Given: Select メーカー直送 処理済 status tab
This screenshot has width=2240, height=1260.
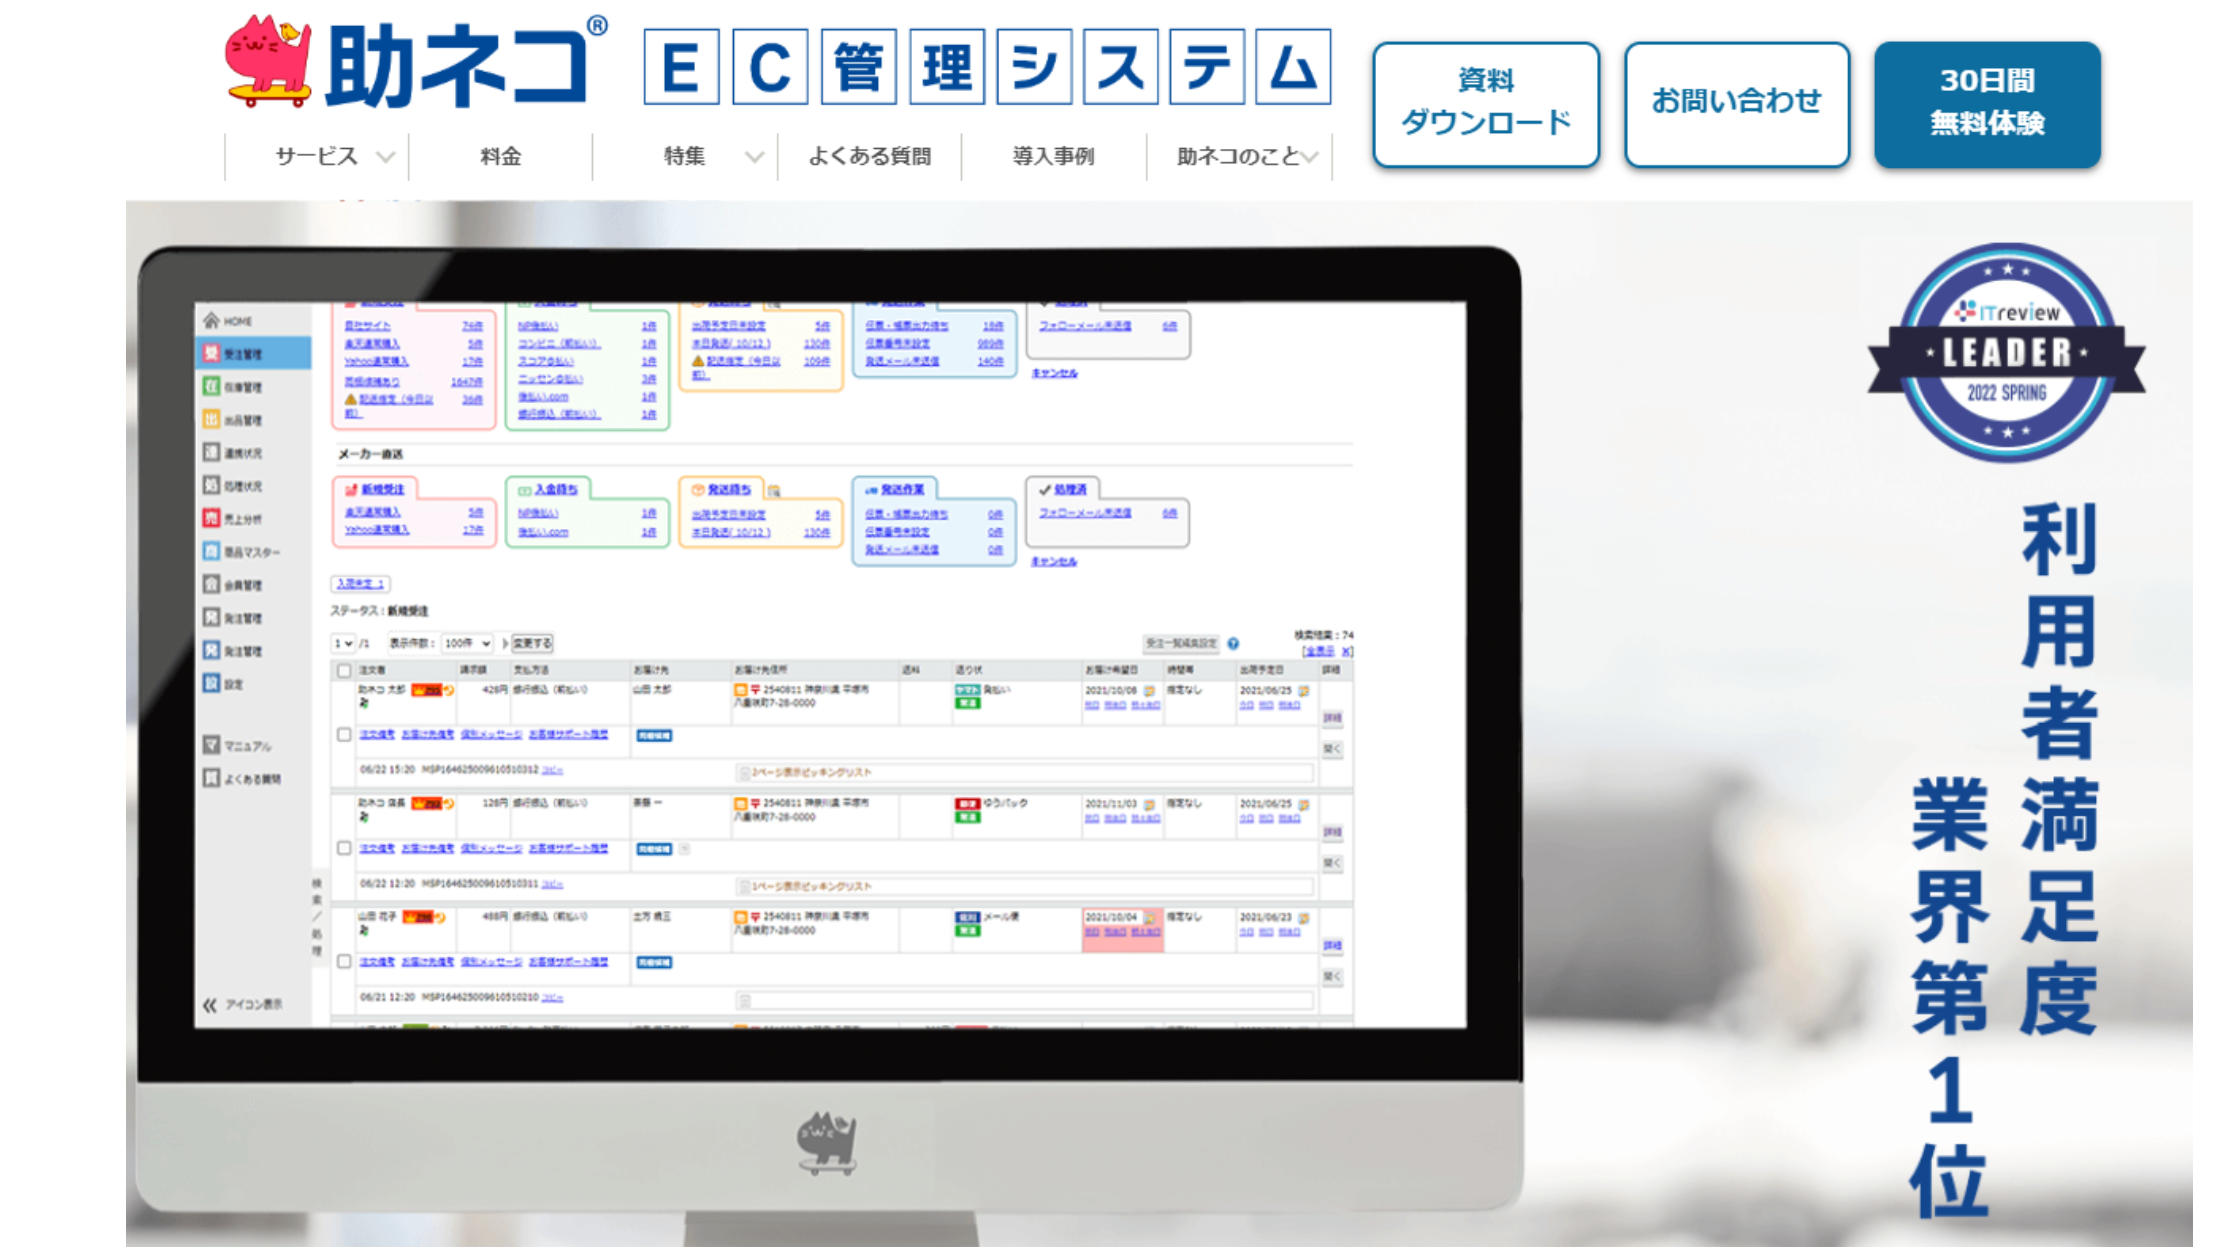Looking at the screenshot, I should [x=1062, y=489].
